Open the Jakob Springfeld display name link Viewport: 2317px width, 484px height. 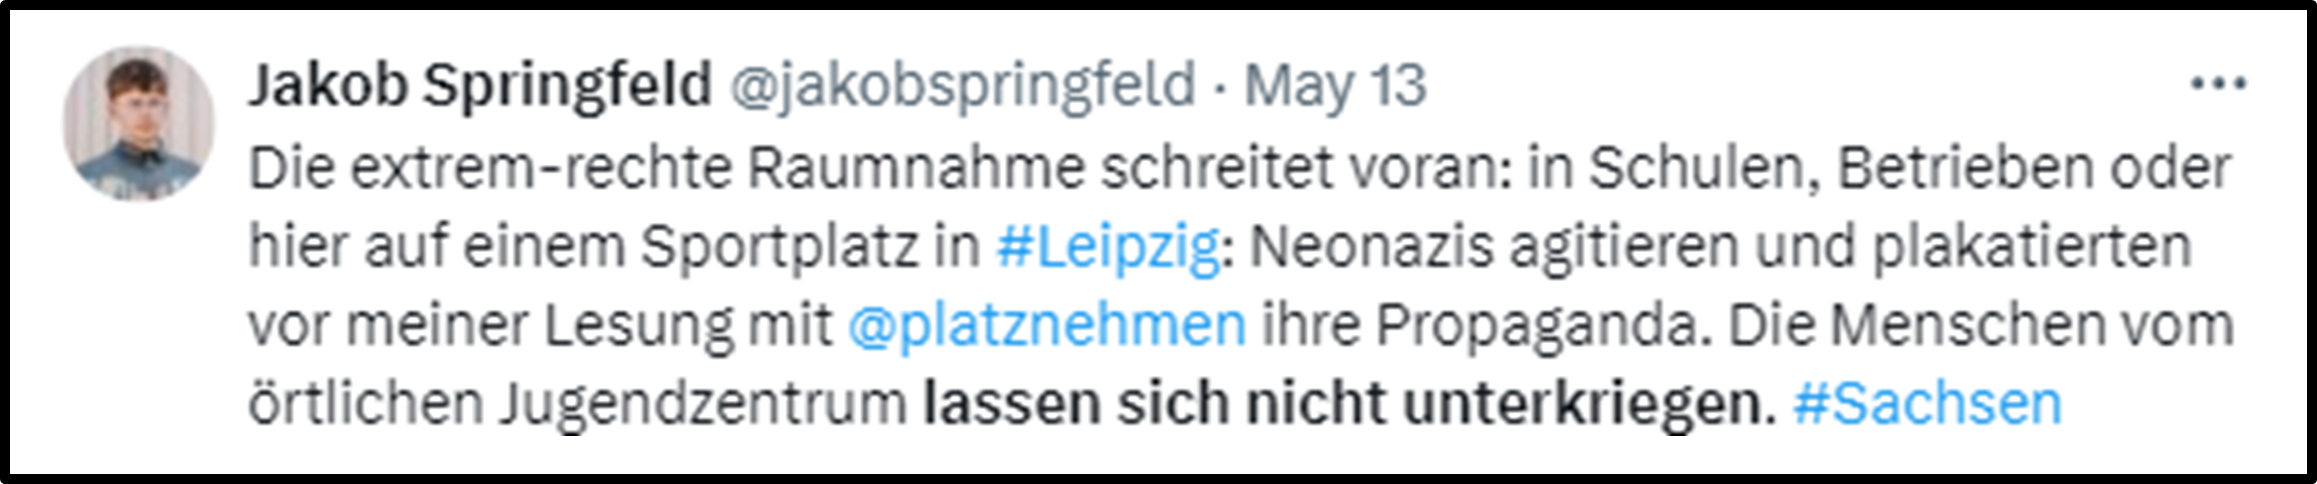(480, 85)
